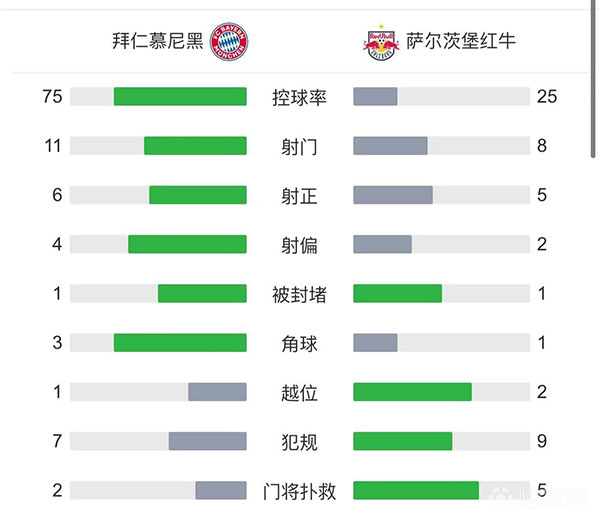The image size is (600, 516).
Task: Click Bayern's green 射偏 bar
Action: tap(187, 244)
